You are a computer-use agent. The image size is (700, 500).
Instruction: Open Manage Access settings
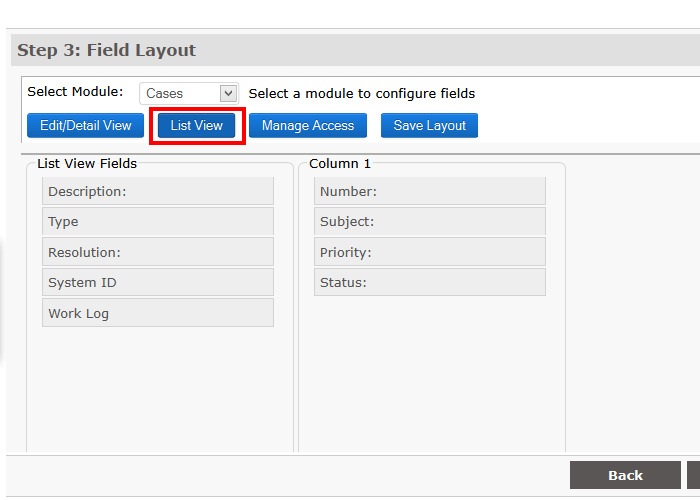(308, 125)
